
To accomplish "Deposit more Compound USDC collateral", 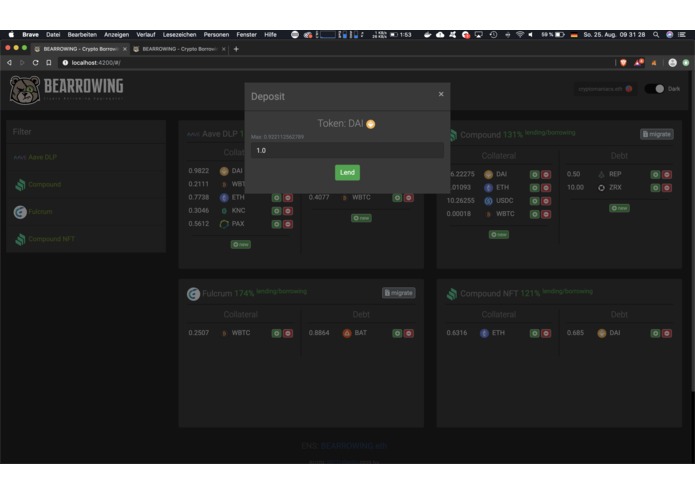I will 535,201.
